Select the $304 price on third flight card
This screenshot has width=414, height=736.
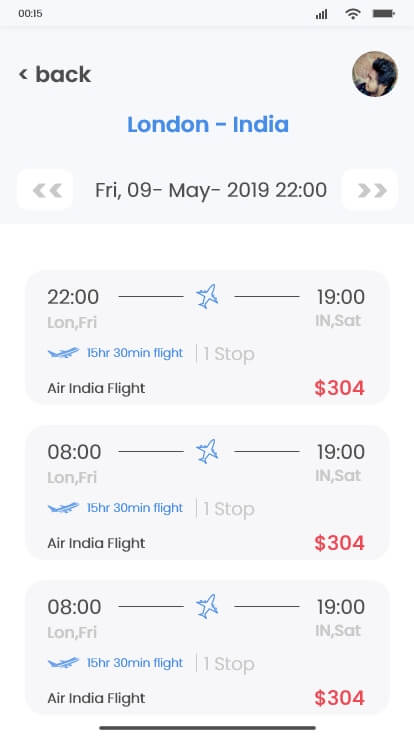[x=339, y=698]
